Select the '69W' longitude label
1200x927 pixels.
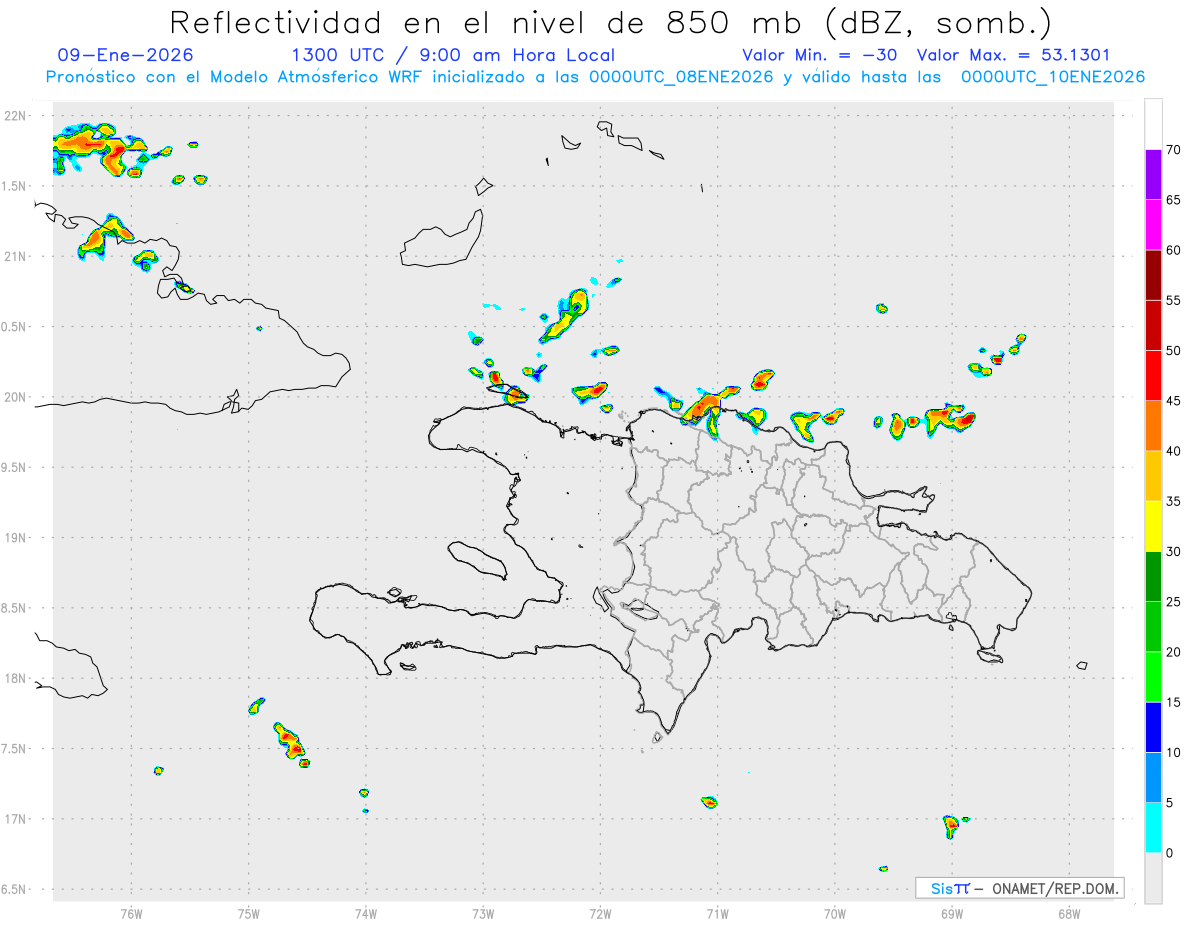952,913
